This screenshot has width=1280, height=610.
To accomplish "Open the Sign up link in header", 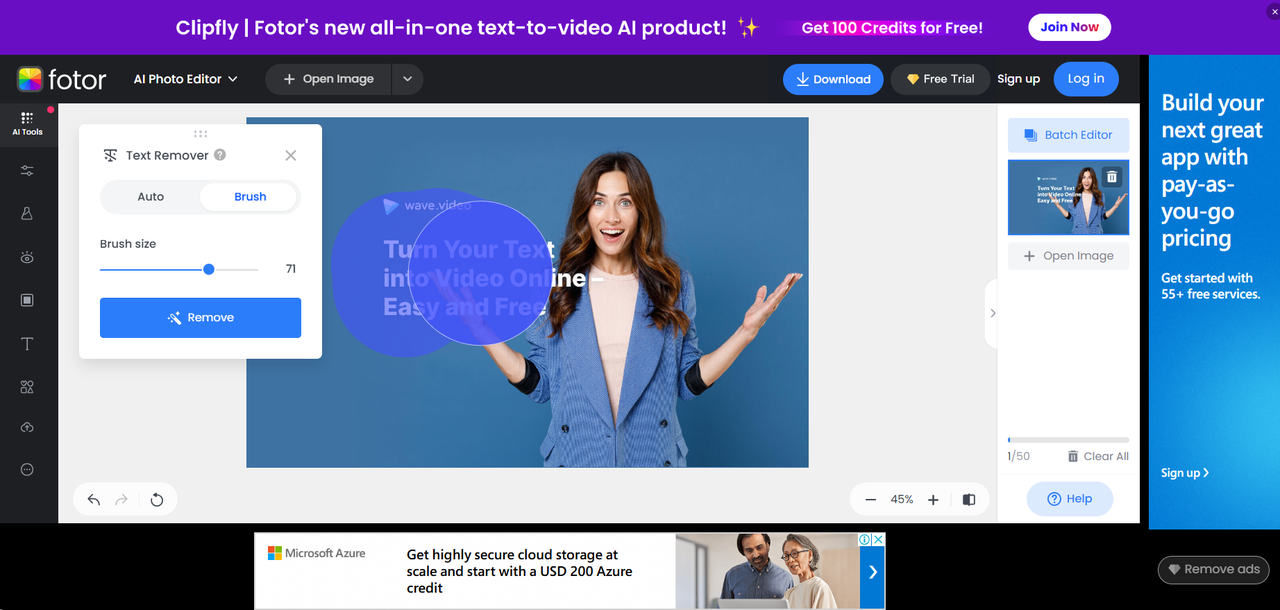I will pos(1018,79).
